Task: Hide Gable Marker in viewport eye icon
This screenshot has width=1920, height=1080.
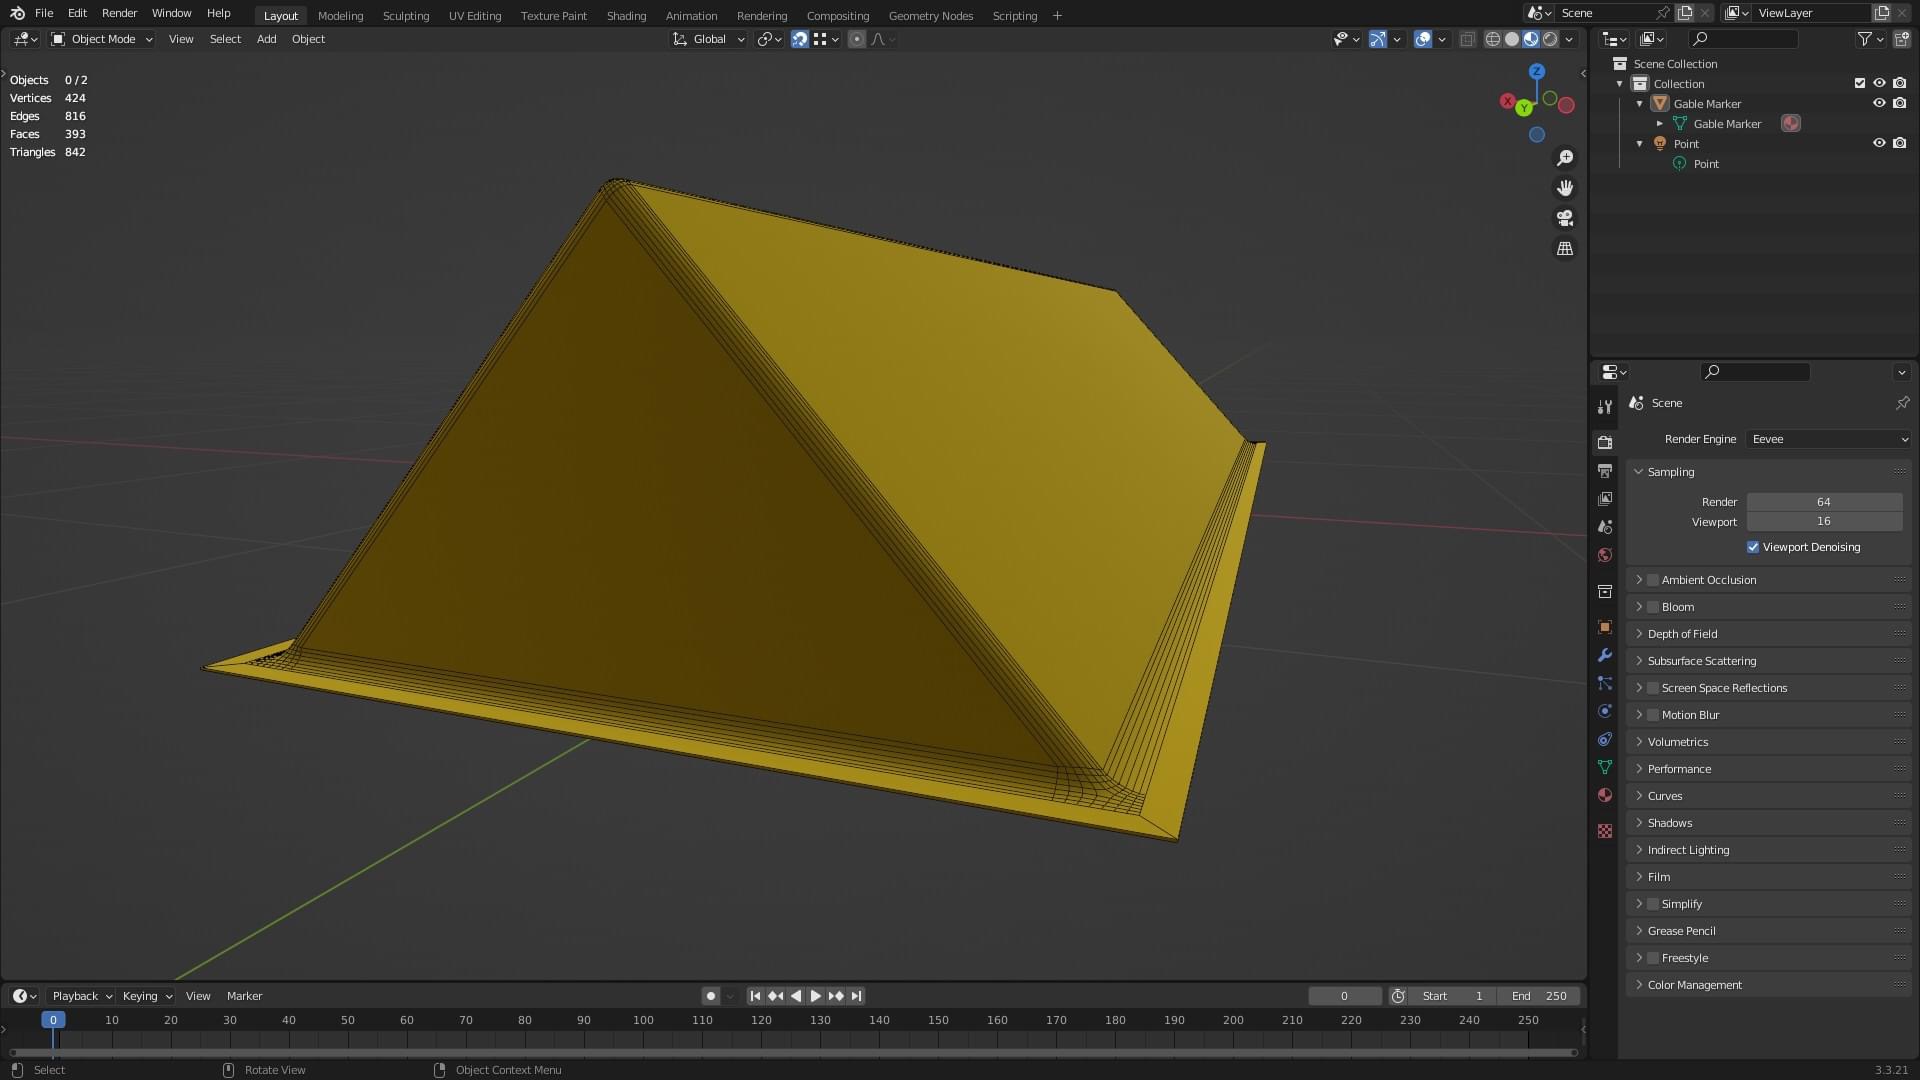Action: [1879, 103]
